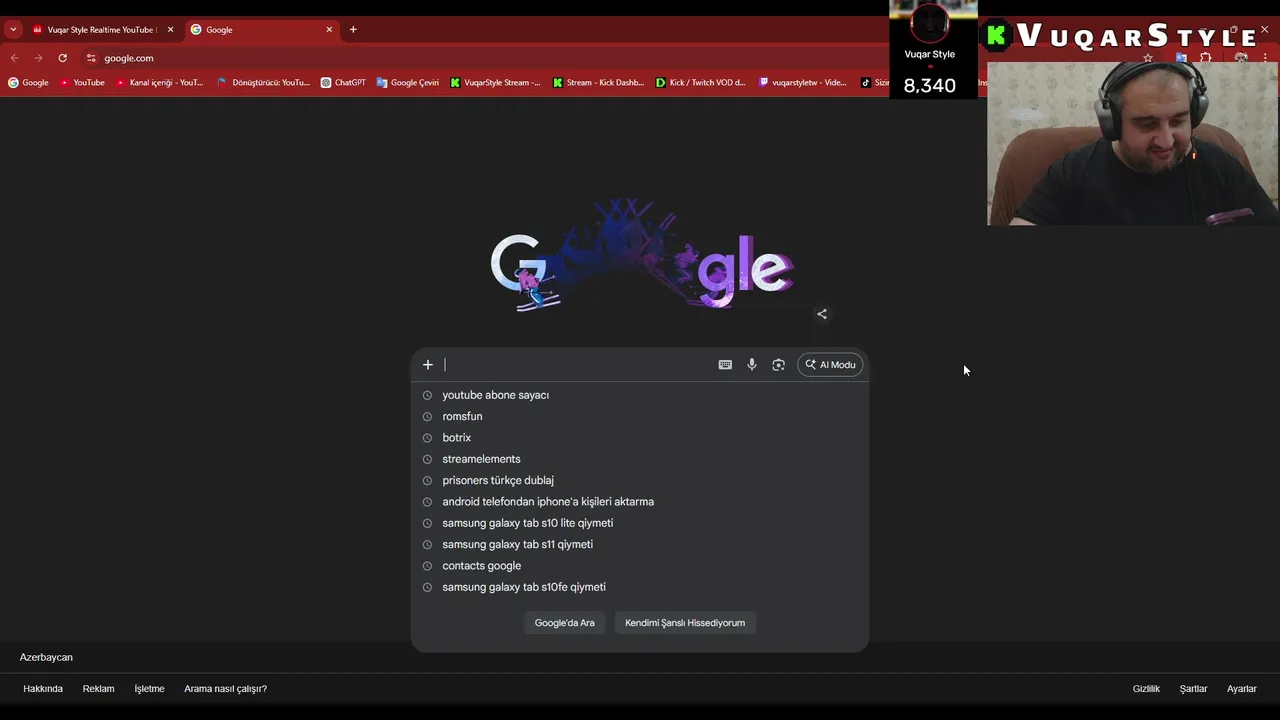Open Arama nasıl çalışır? link

click(225, 689)
